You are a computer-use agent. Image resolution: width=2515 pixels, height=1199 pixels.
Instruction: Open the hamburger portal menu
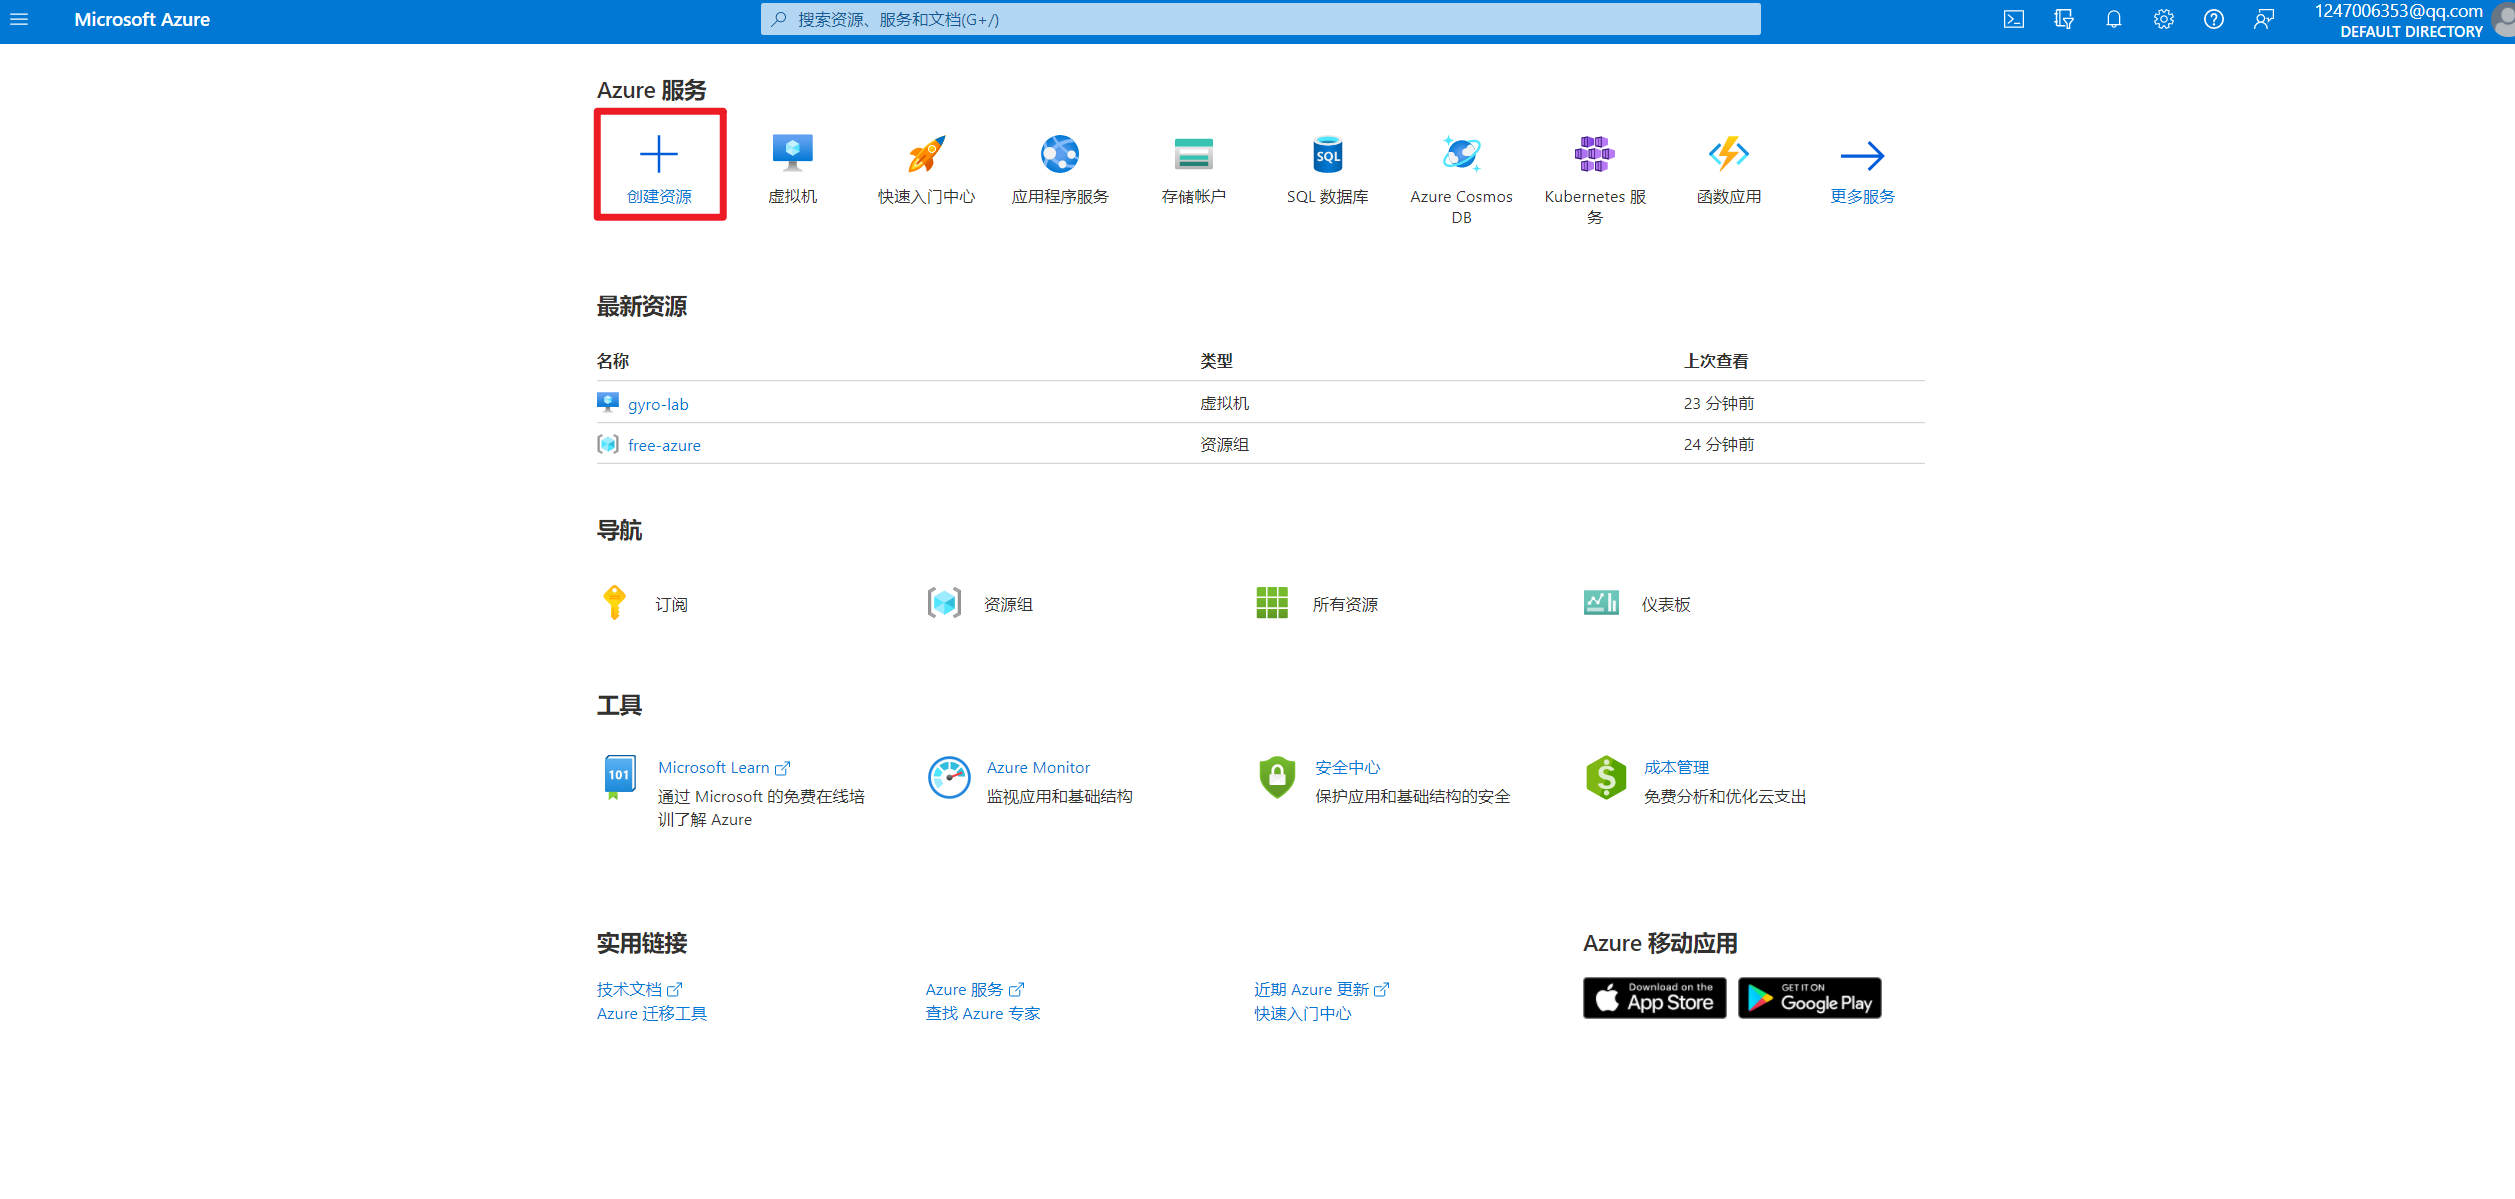(19, 19)
